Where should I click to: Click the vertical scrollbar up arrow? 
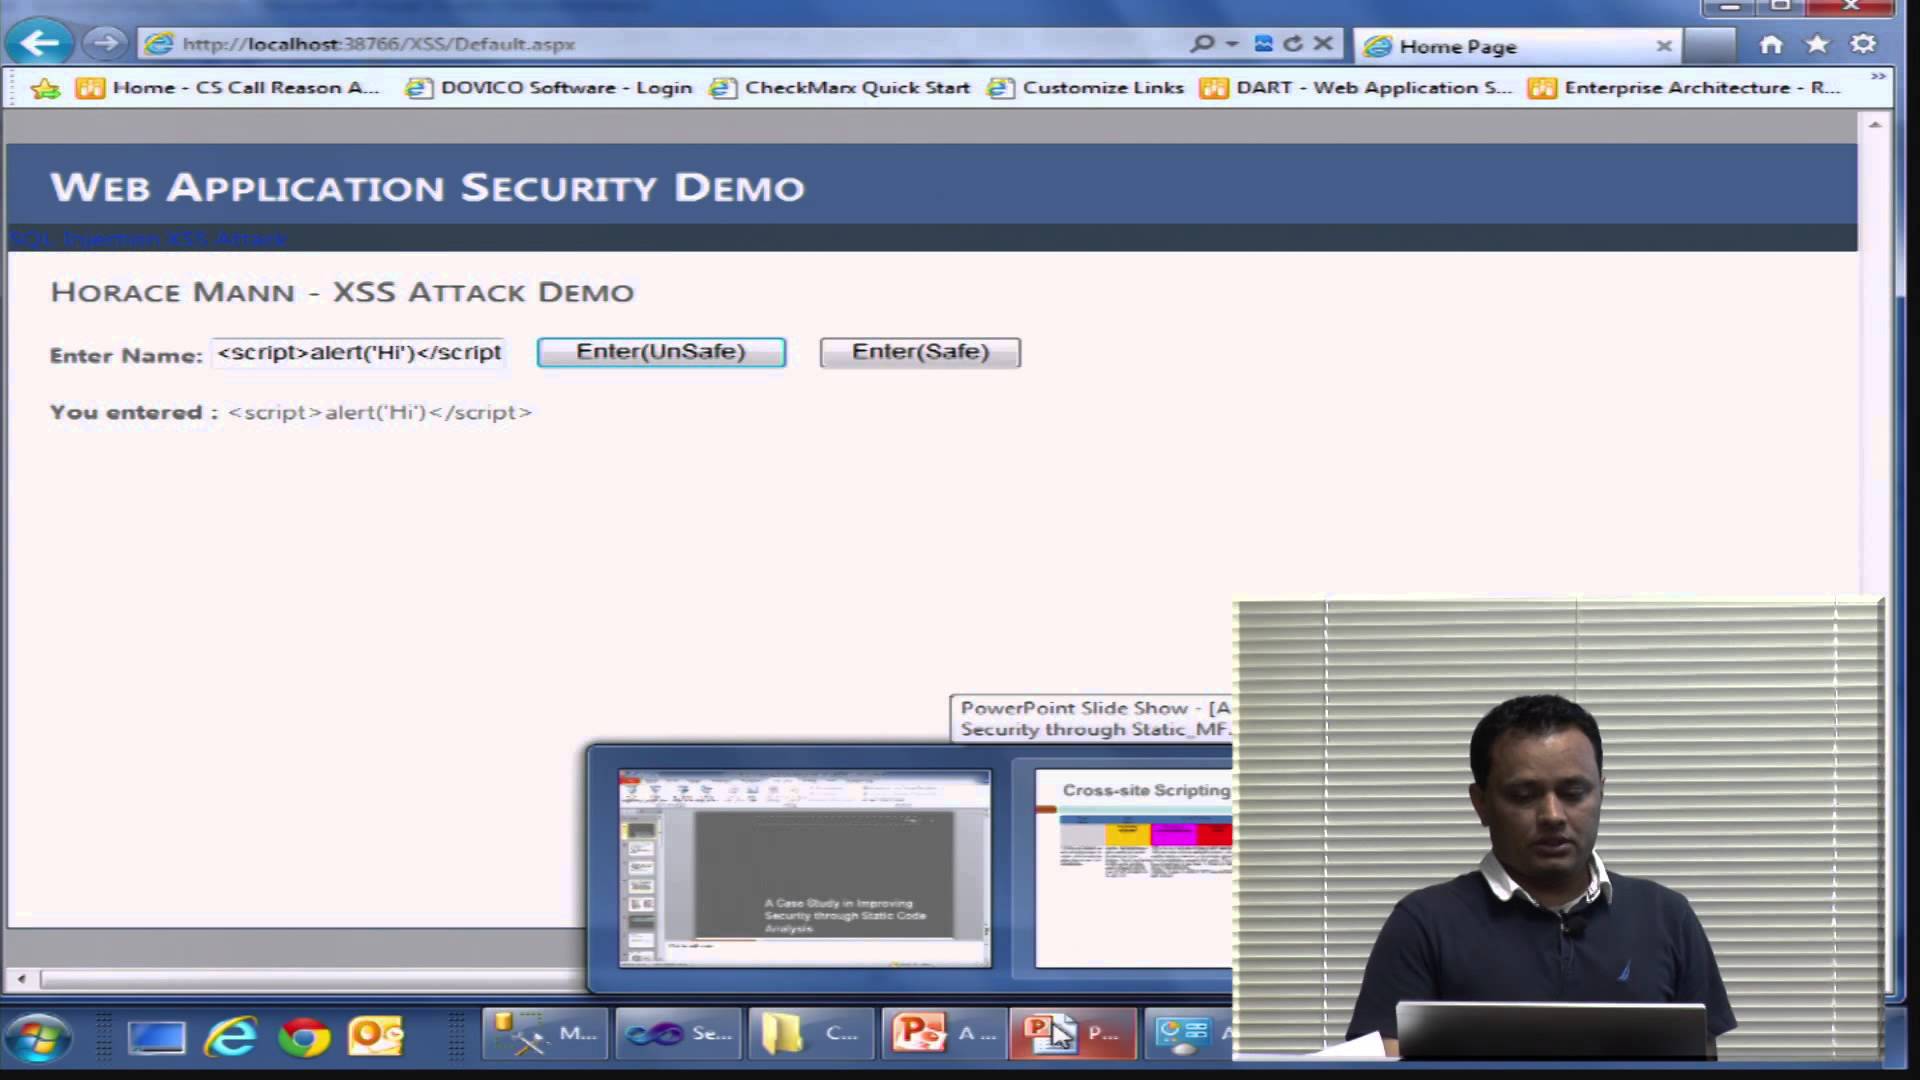coord(1875,125)
